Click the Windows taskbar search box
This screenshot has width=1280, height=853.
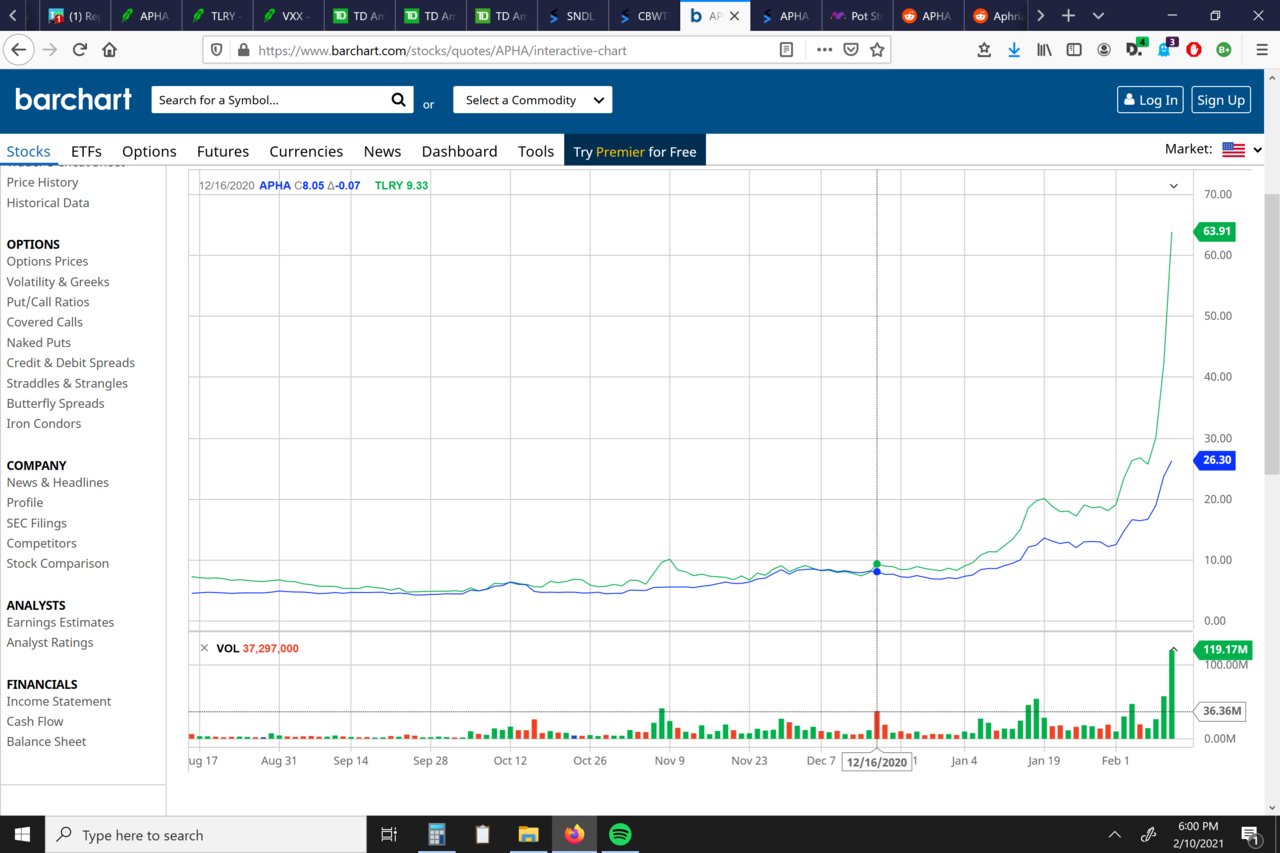[x=206, y=834]
